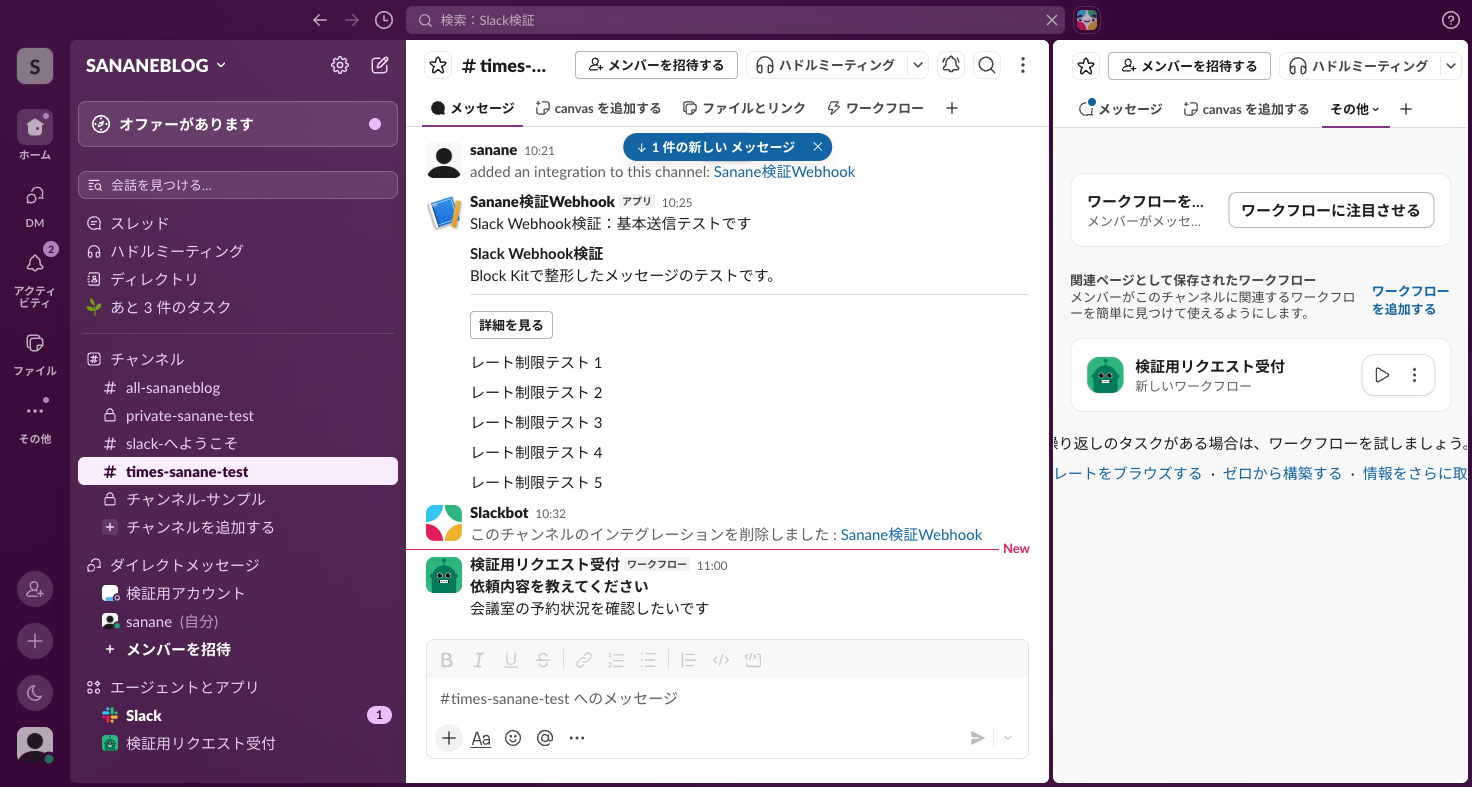
Task: Open the オファーがあります banner
Action: (x=238, y=124)
